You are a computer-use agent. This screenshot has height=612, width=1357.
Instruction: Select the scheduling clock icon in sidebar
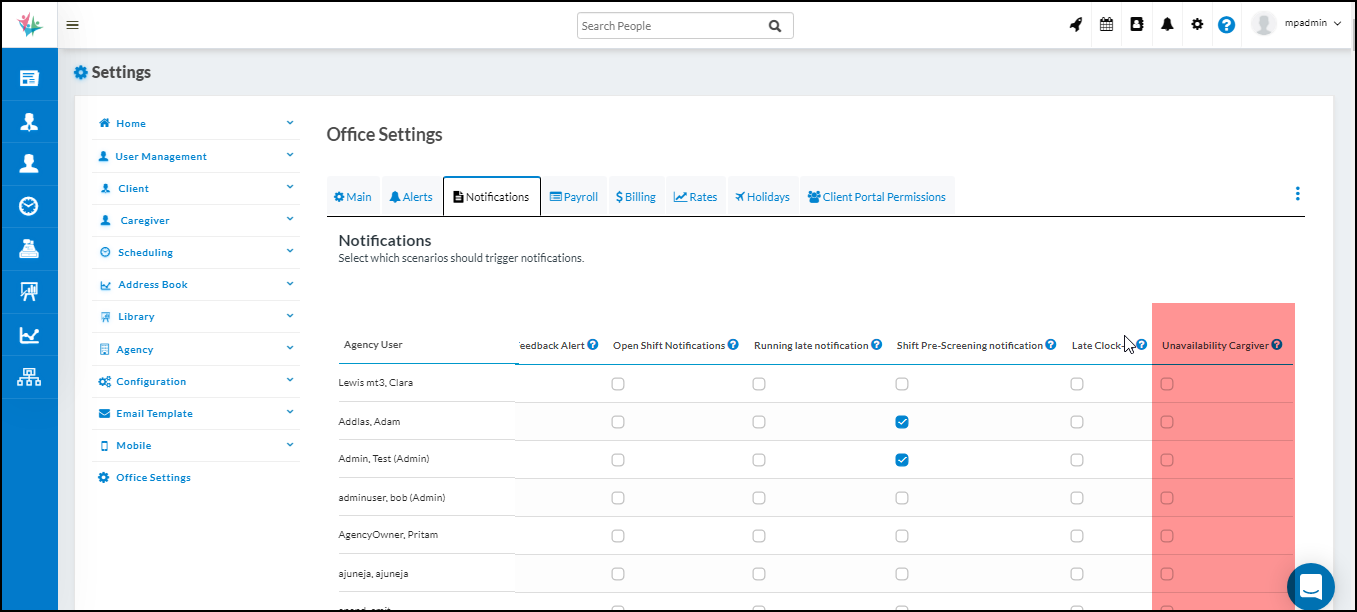coord(29,207)
